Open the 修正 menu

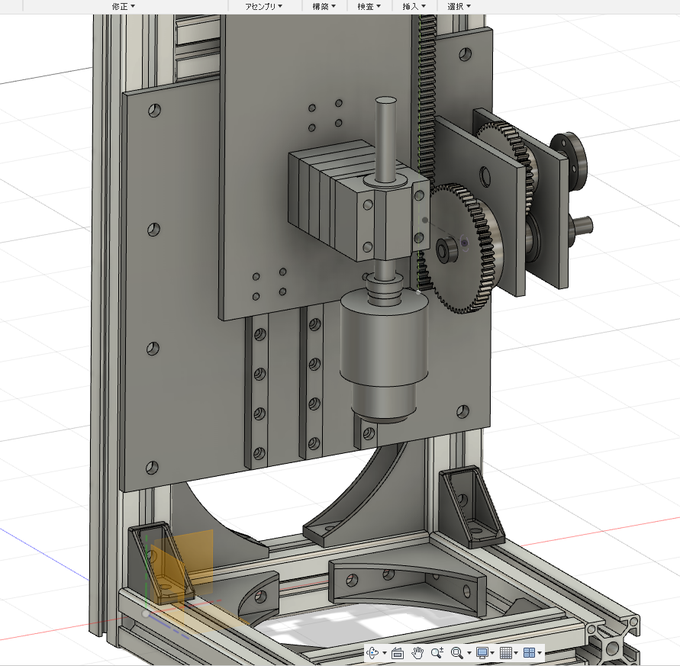point(123,6)
